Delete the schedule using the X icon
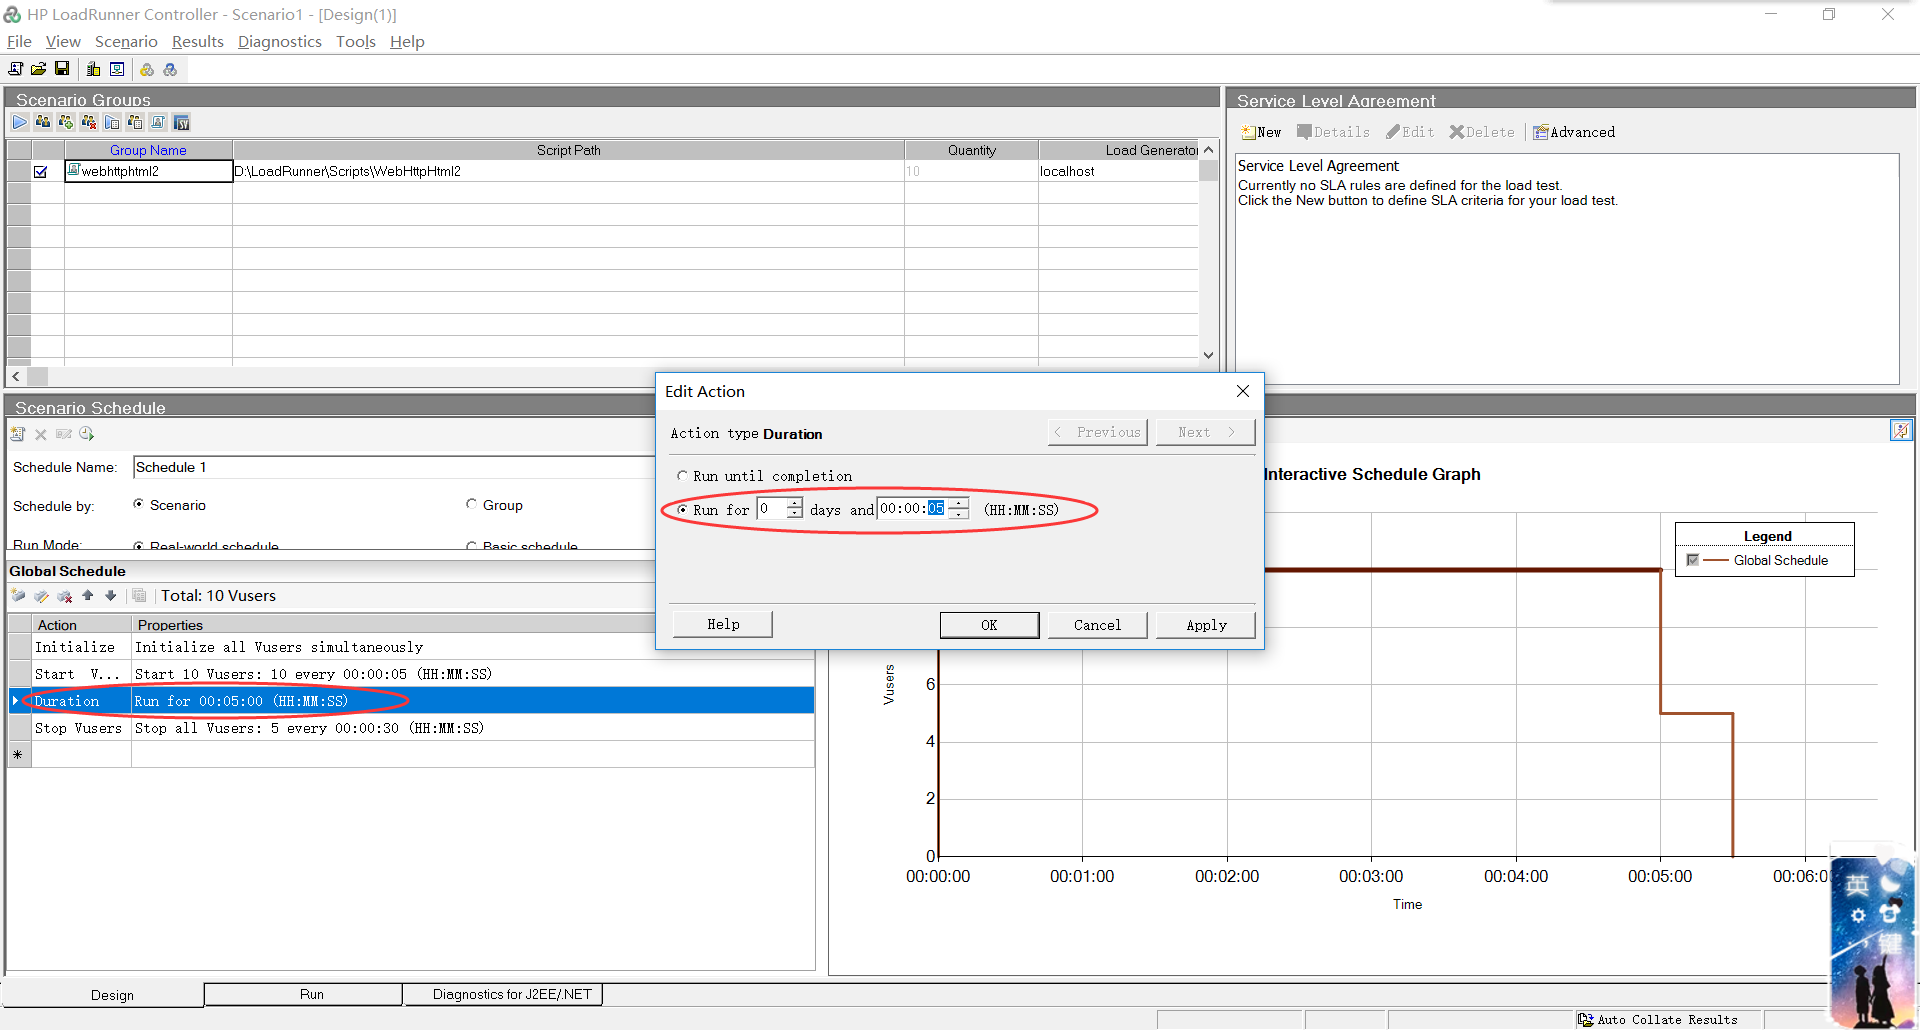 click(40, 434)
